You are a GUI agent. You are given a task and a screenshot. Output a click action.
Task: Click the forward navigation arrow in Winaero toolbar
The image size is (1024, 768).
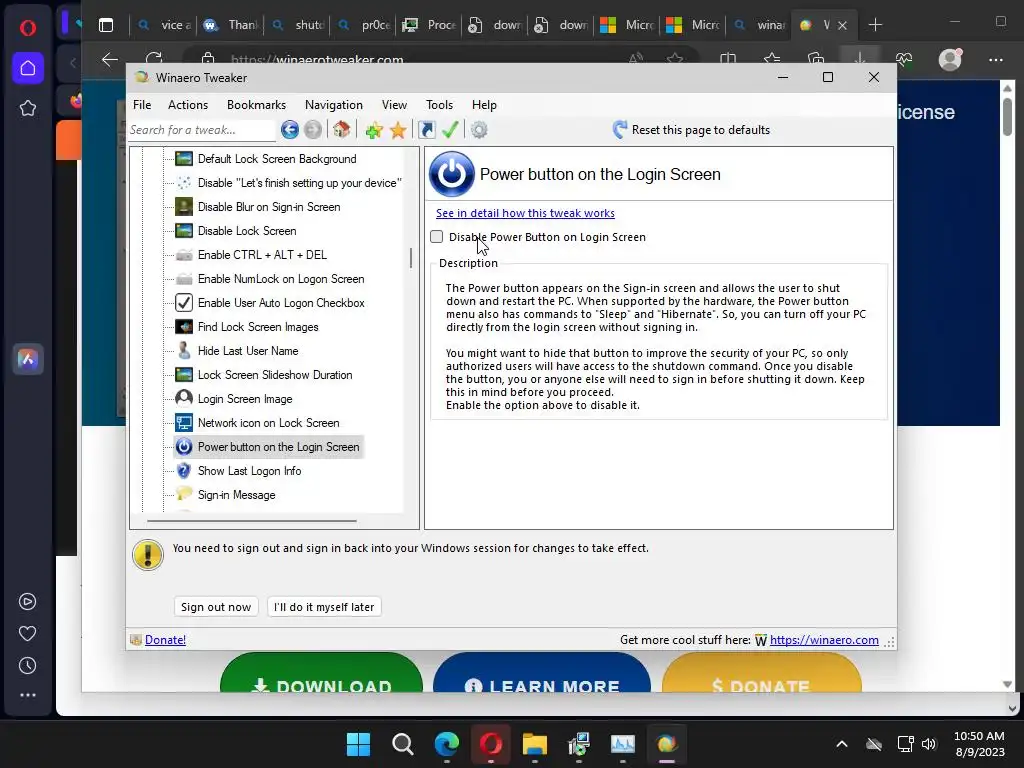313,130
